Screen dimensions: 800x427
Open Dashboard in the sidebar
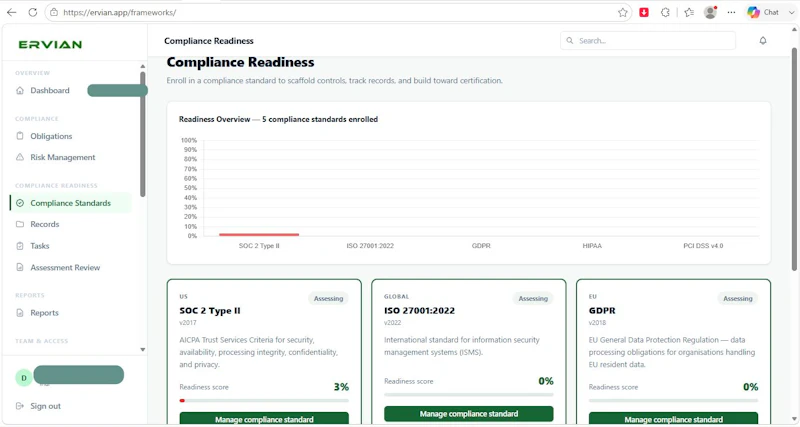click(x=49, y=90)
